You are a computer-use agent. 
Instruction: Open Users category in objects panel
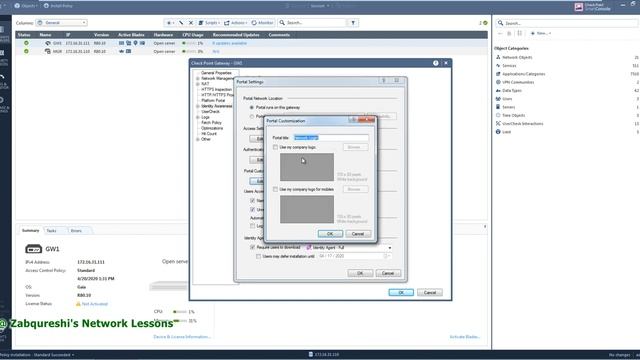point(507,99)
